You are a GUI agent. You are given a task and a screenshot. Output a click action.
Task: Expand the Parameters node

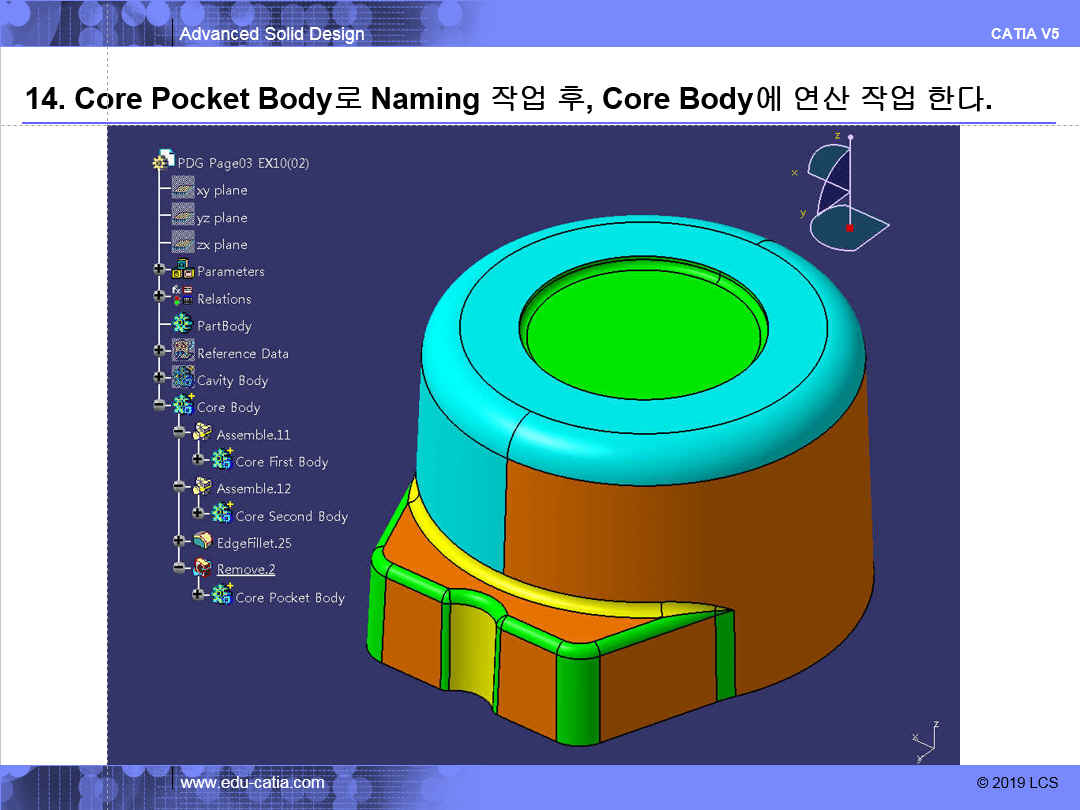click(x=159, y=270)
